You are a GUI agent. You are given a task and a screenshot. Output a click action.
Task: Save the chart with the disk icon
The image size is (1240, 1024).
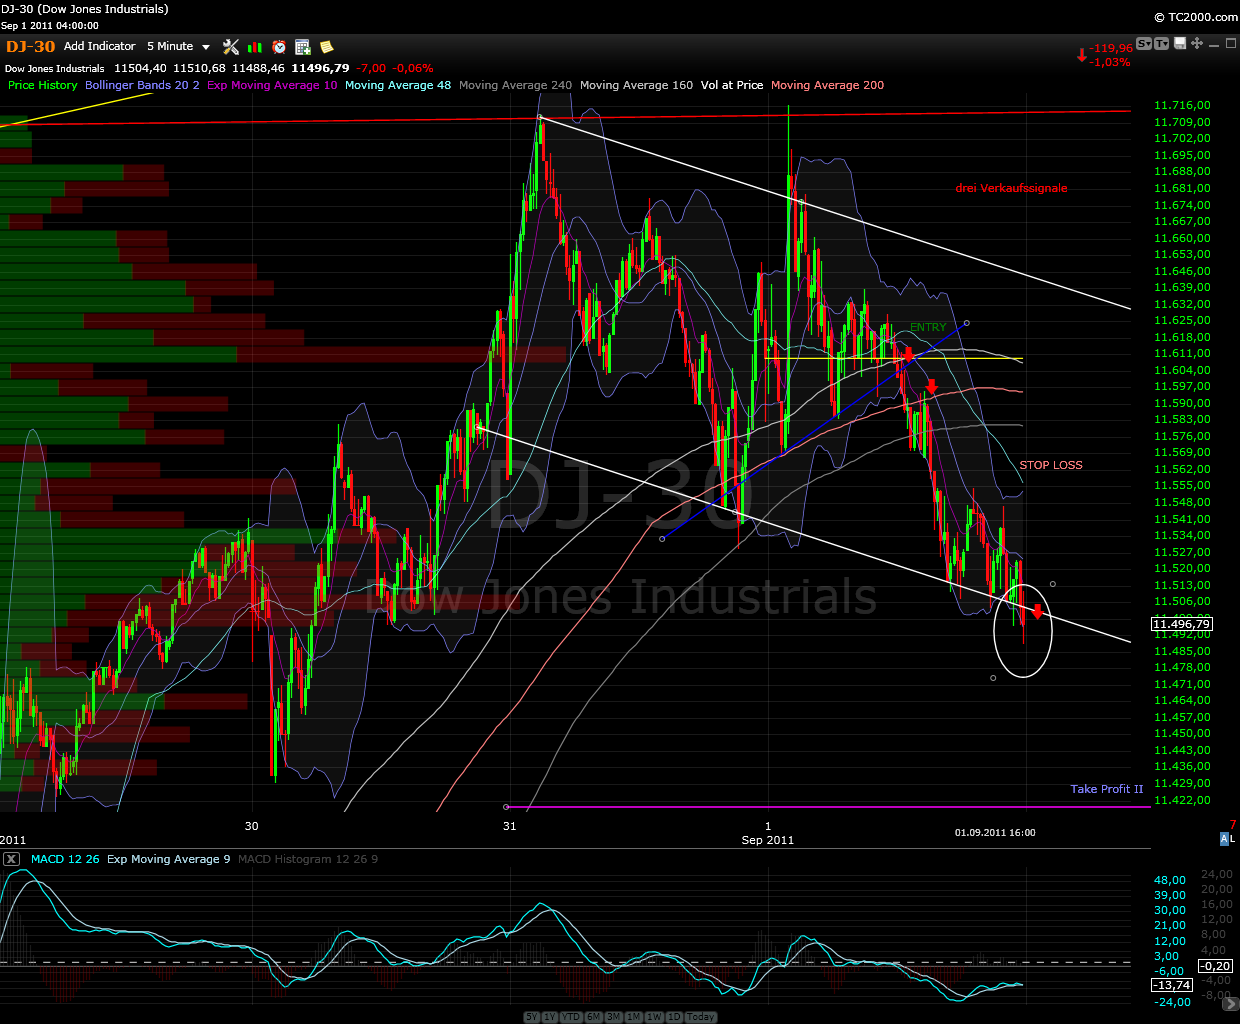click(1179, 43)
